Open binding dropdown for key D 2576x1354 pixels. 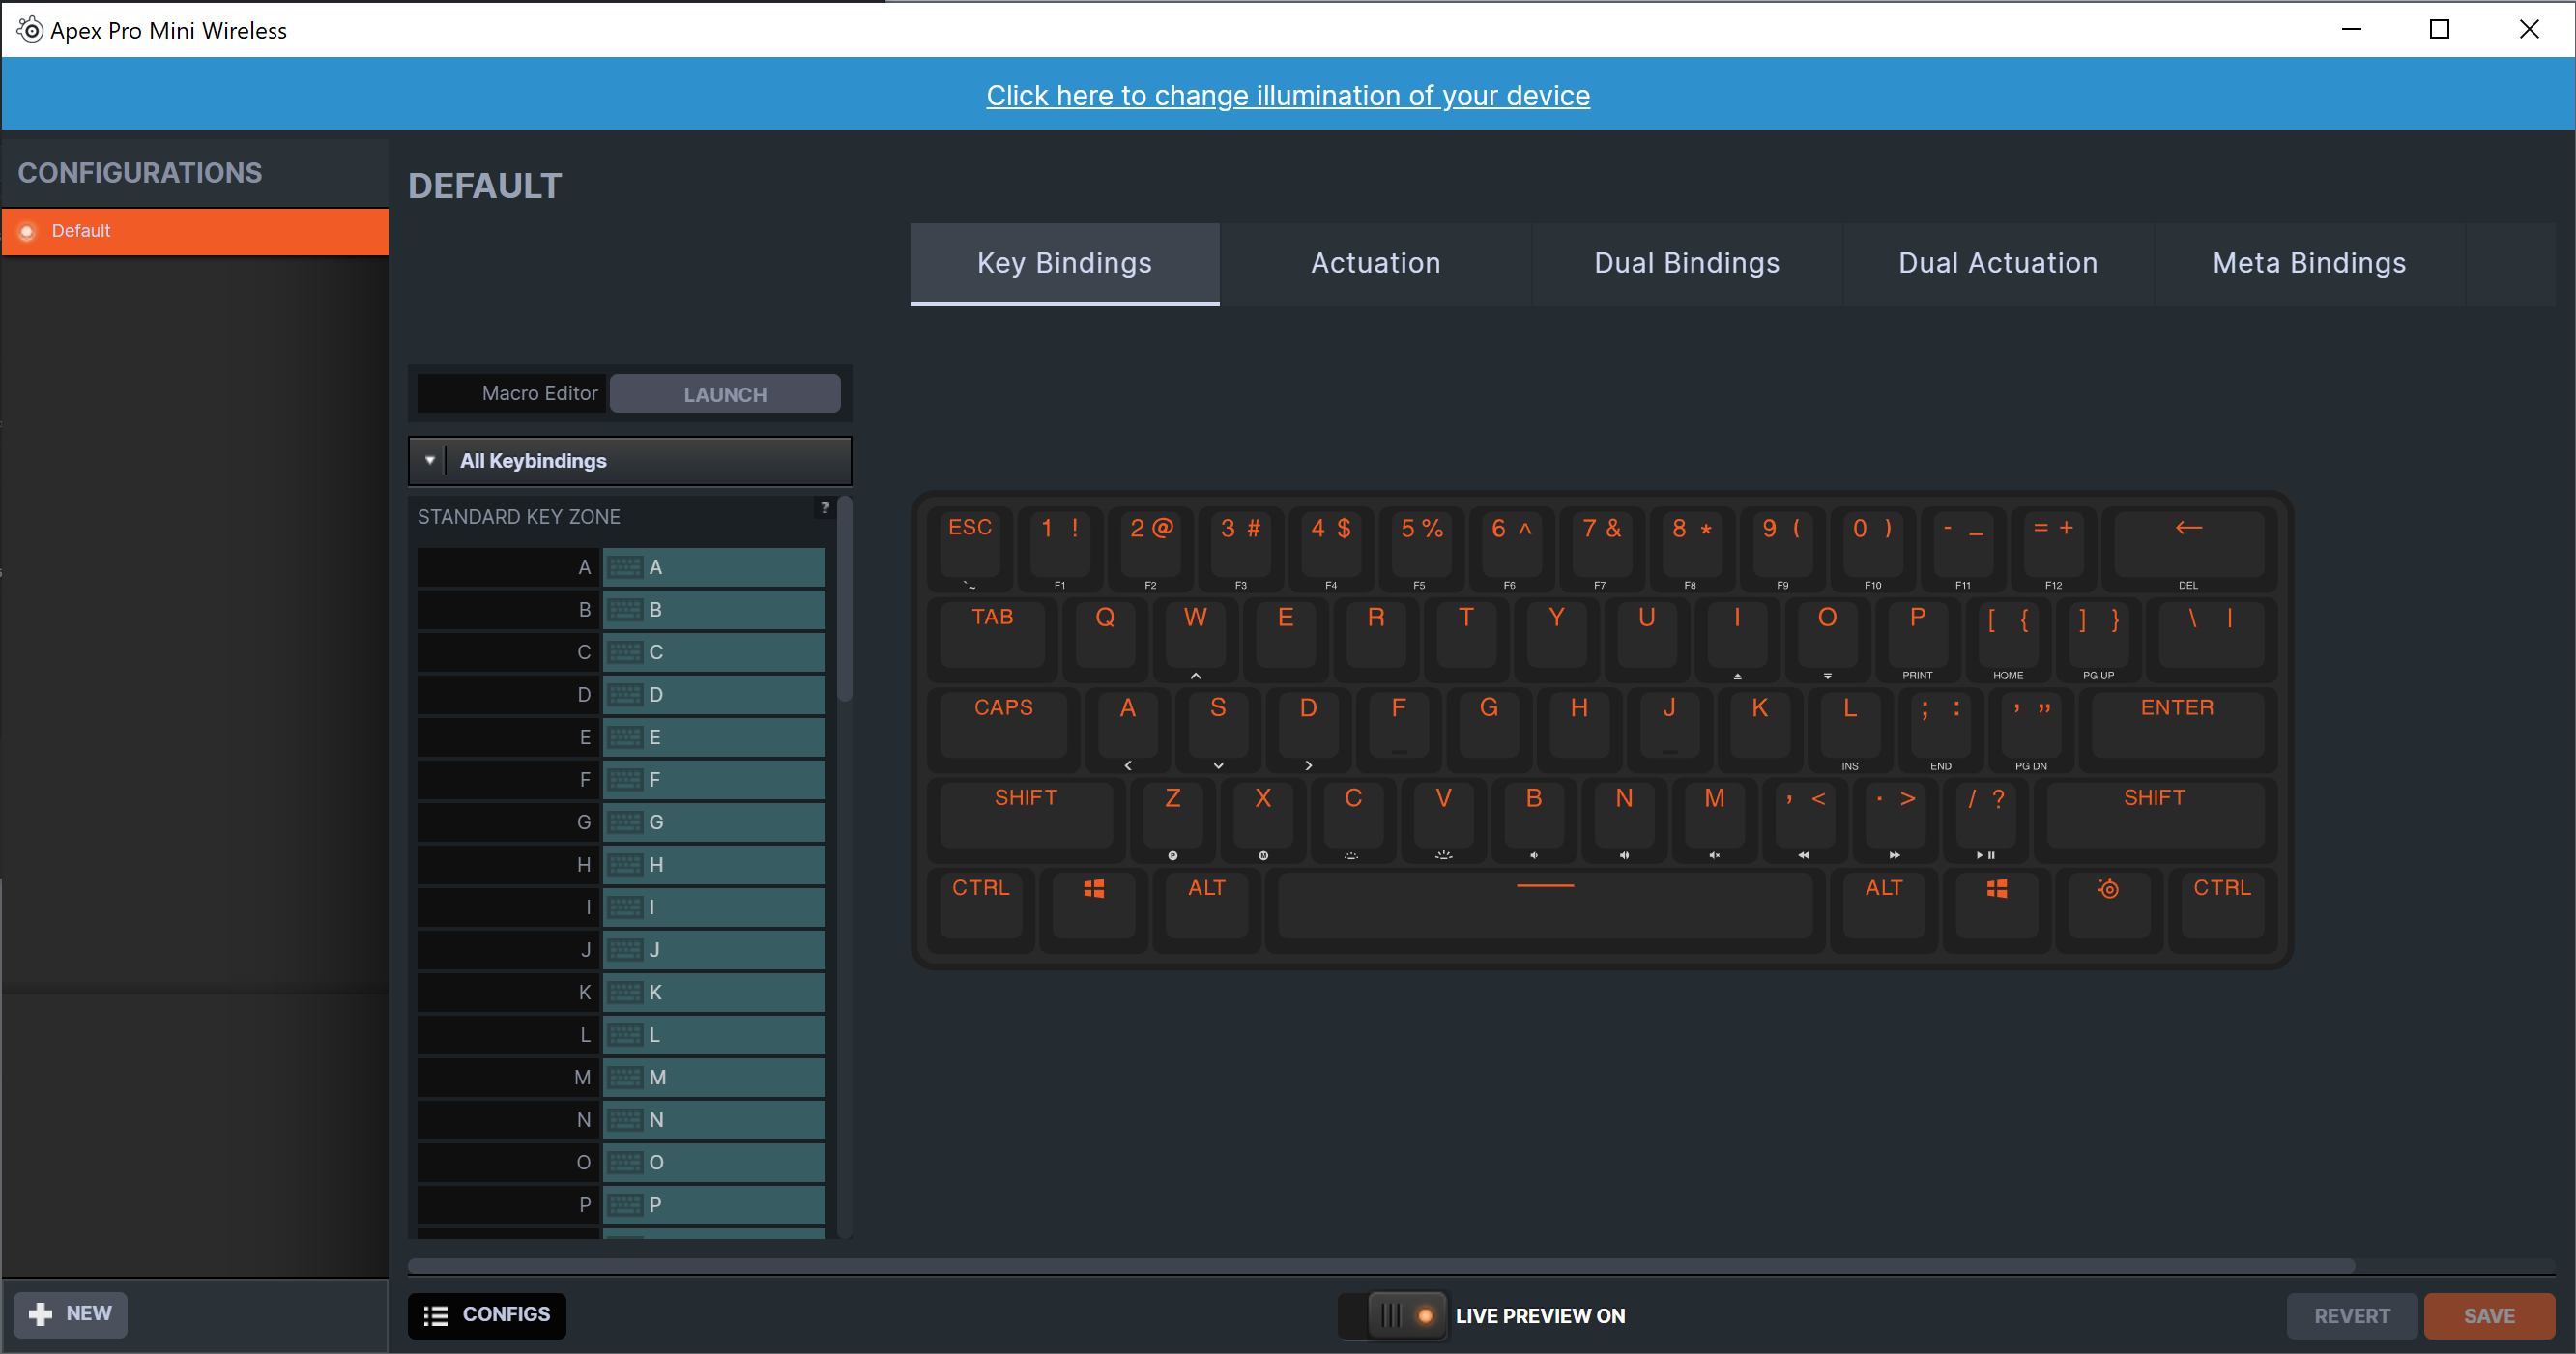pyautogui.click(x=714, y=695)
